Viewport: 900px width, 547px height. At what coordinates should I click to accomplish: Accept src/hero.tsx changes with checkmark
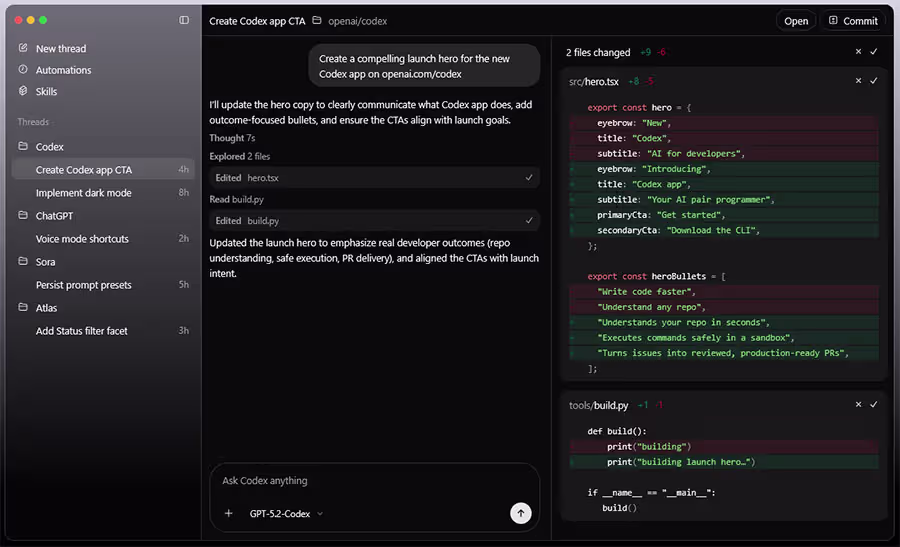(874, 81)
